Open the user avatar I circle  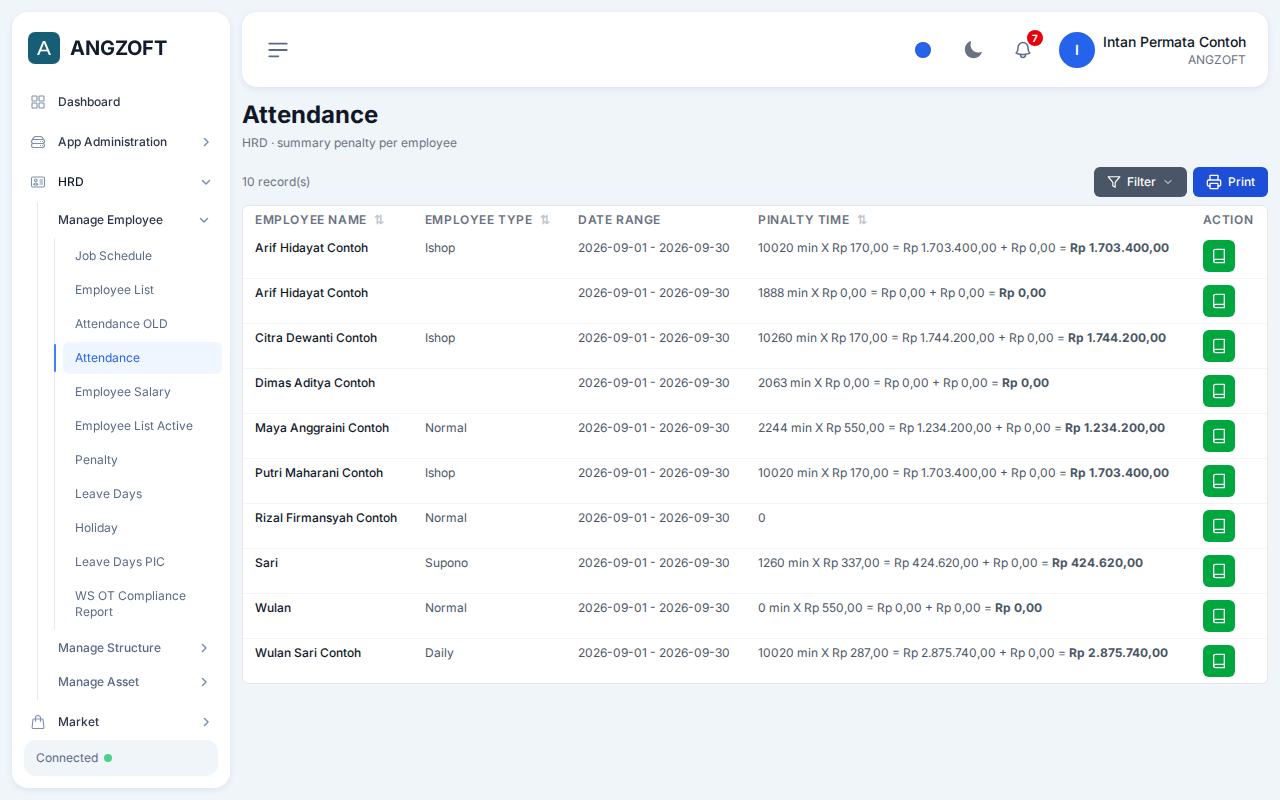(x=1077, y=50)
